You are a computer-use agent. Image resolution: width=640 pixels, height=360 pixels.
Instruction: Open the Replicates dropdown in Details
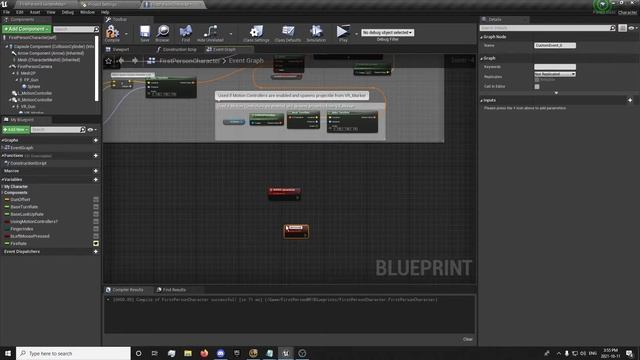tap(555, 74)
